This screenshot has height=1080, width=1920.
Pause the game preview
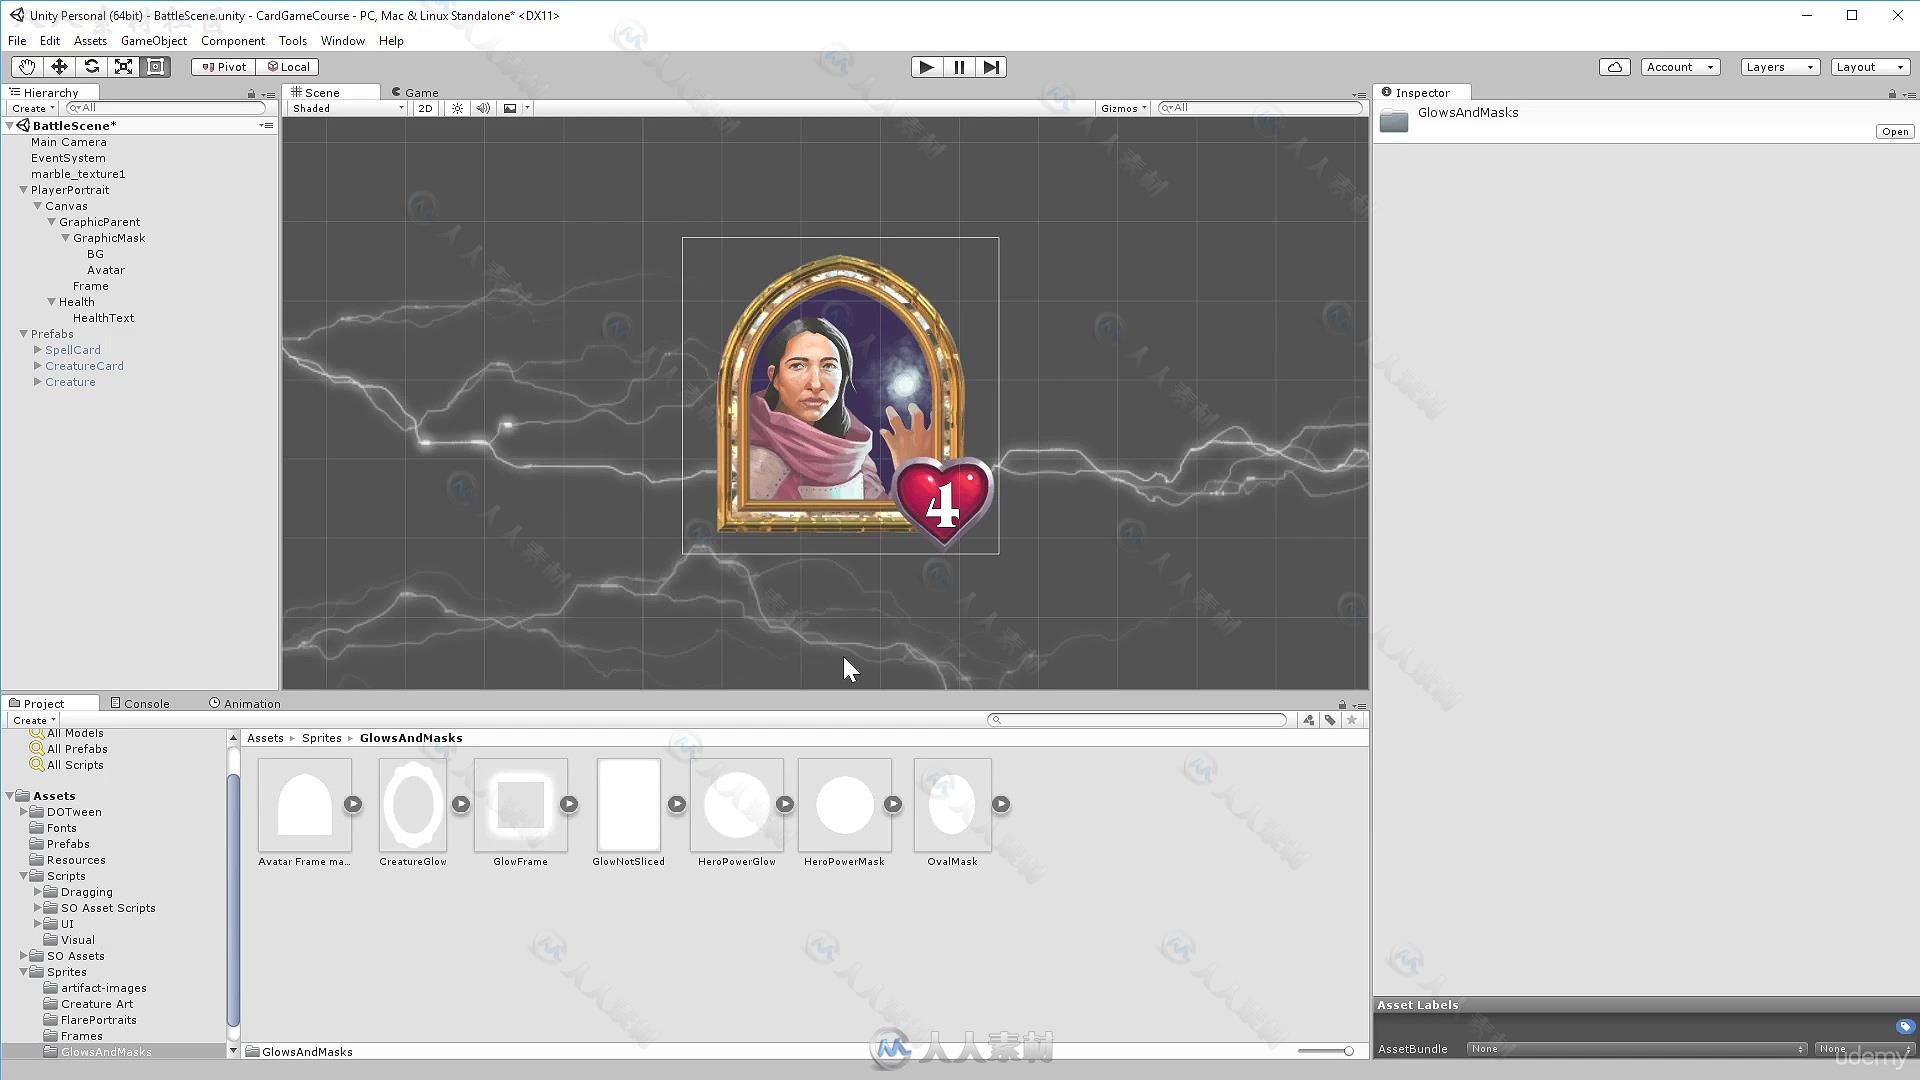(x=959, y=67)
